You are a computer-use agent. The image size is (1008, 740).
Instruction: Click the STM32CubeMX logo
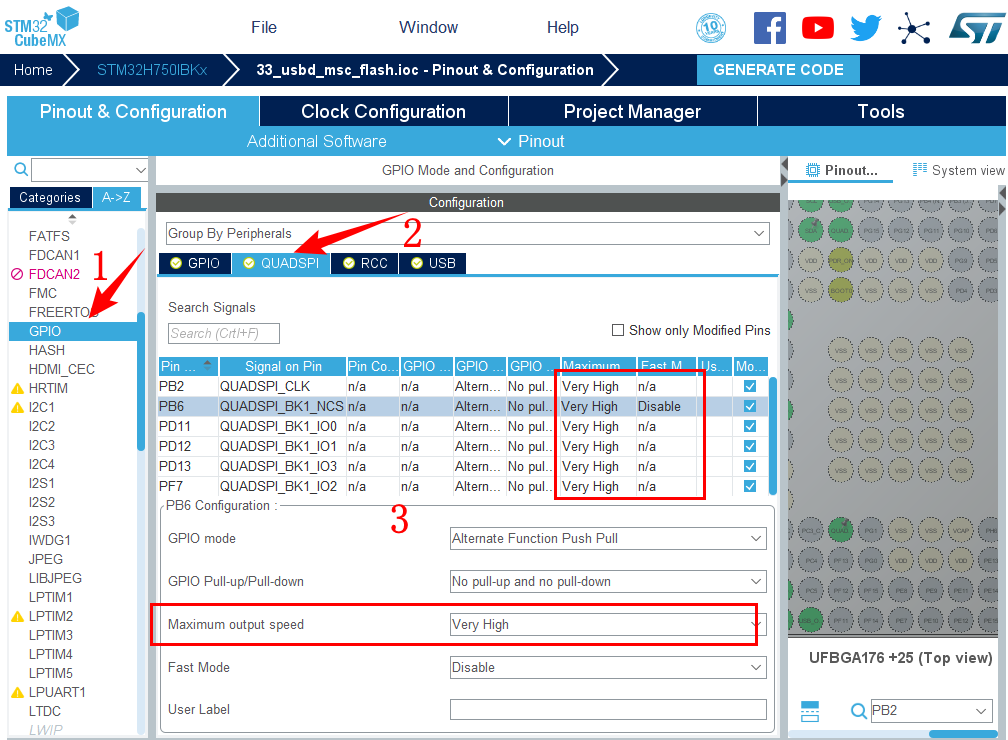pos(42,27)
